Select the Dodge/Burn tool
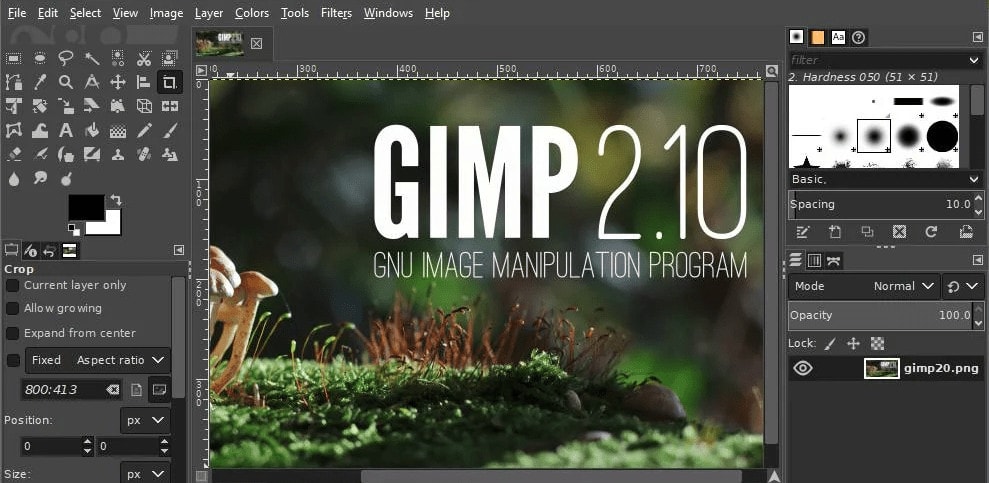Image resolution: width=989 pixels, height=483 pixels. pos(66,179)
